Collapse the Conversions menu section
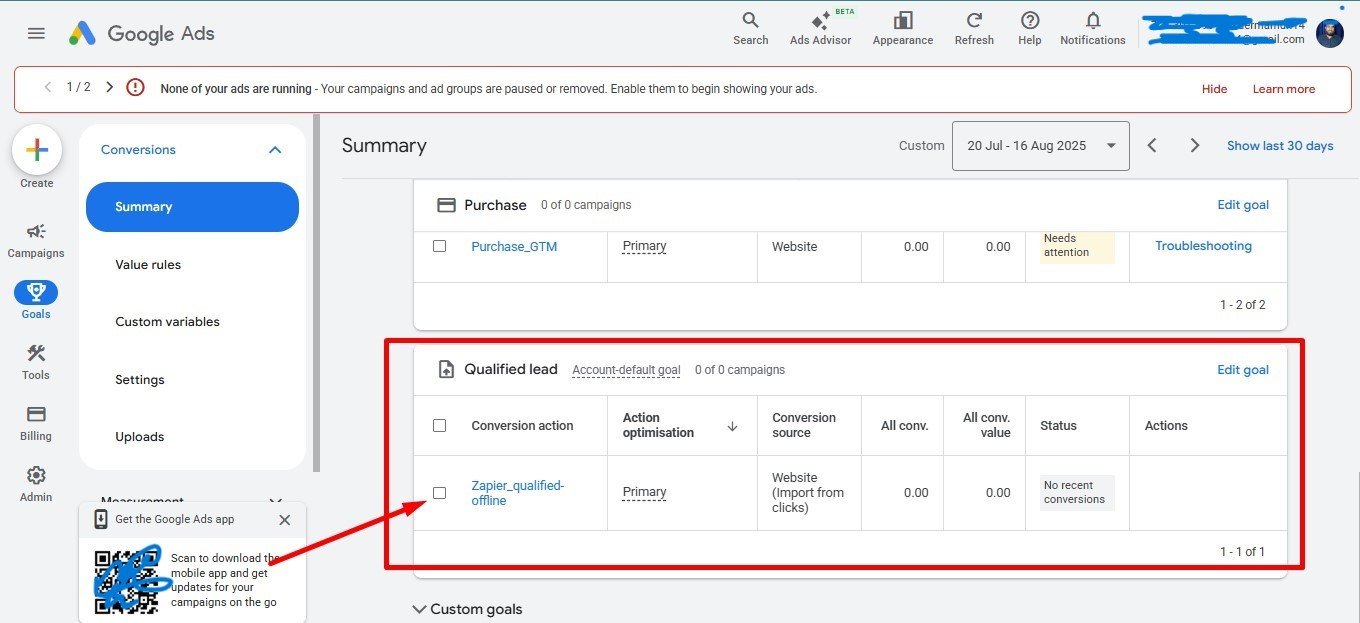Screen dimensions: 1360x623 (276, 150)
